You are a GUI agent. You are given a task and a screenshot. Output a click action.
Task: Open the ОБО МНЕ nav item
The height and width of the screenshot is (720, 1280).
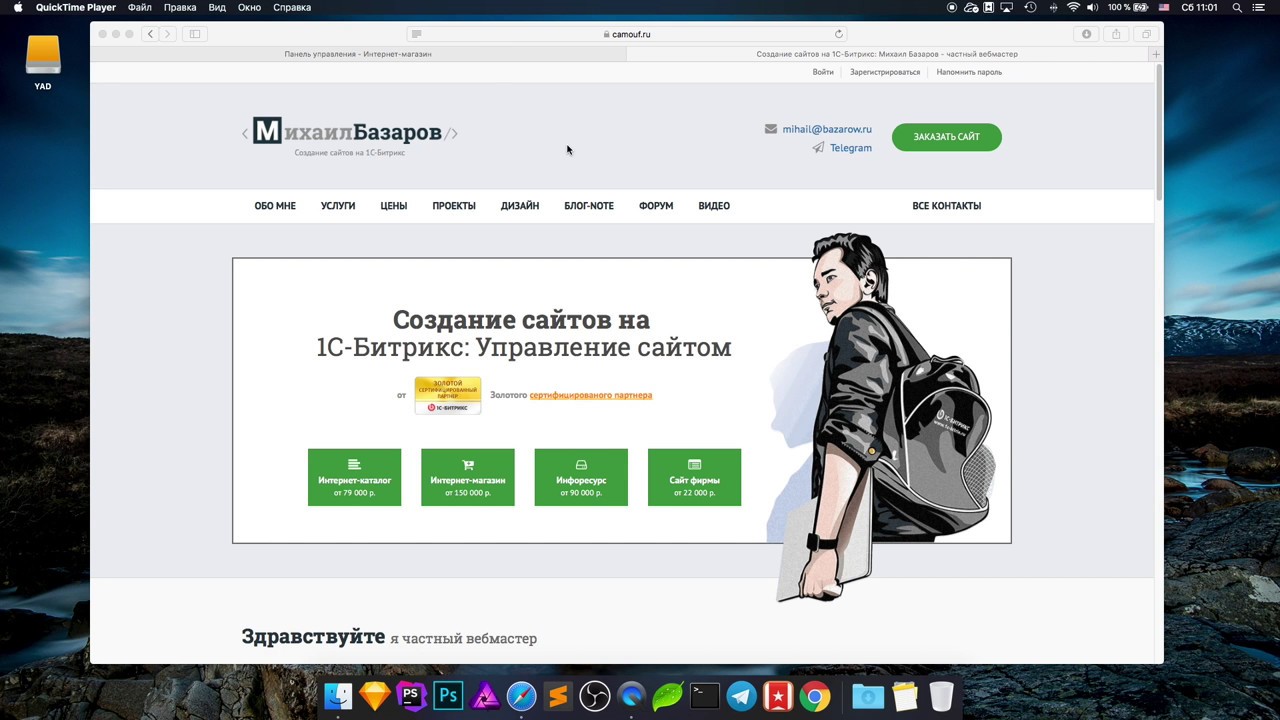(275, 206)
